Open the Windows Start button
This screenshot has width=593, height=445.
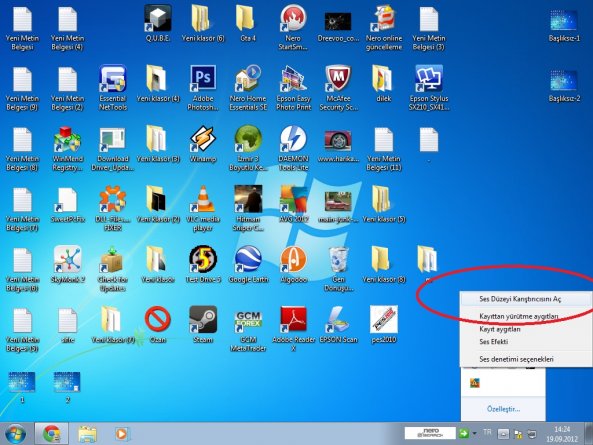click(x=16, y=434)
